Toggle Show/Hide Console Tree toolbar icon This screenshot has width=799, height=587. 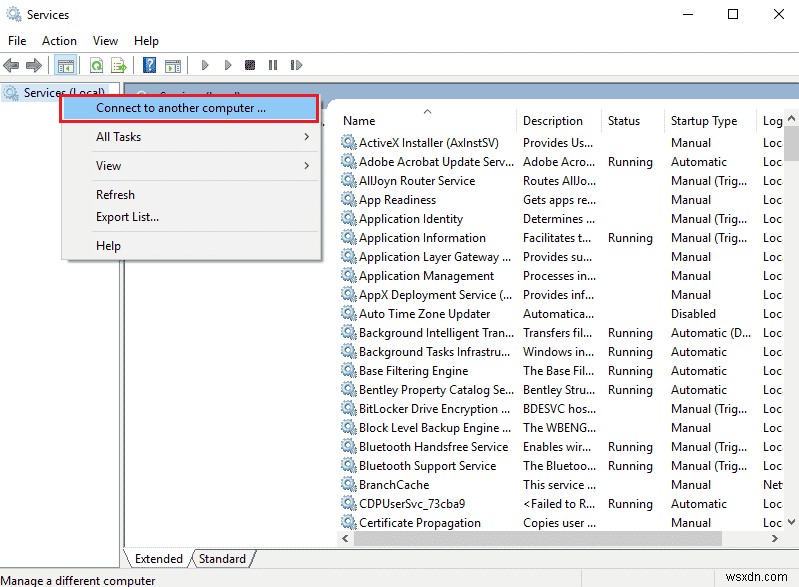(65, 66)
